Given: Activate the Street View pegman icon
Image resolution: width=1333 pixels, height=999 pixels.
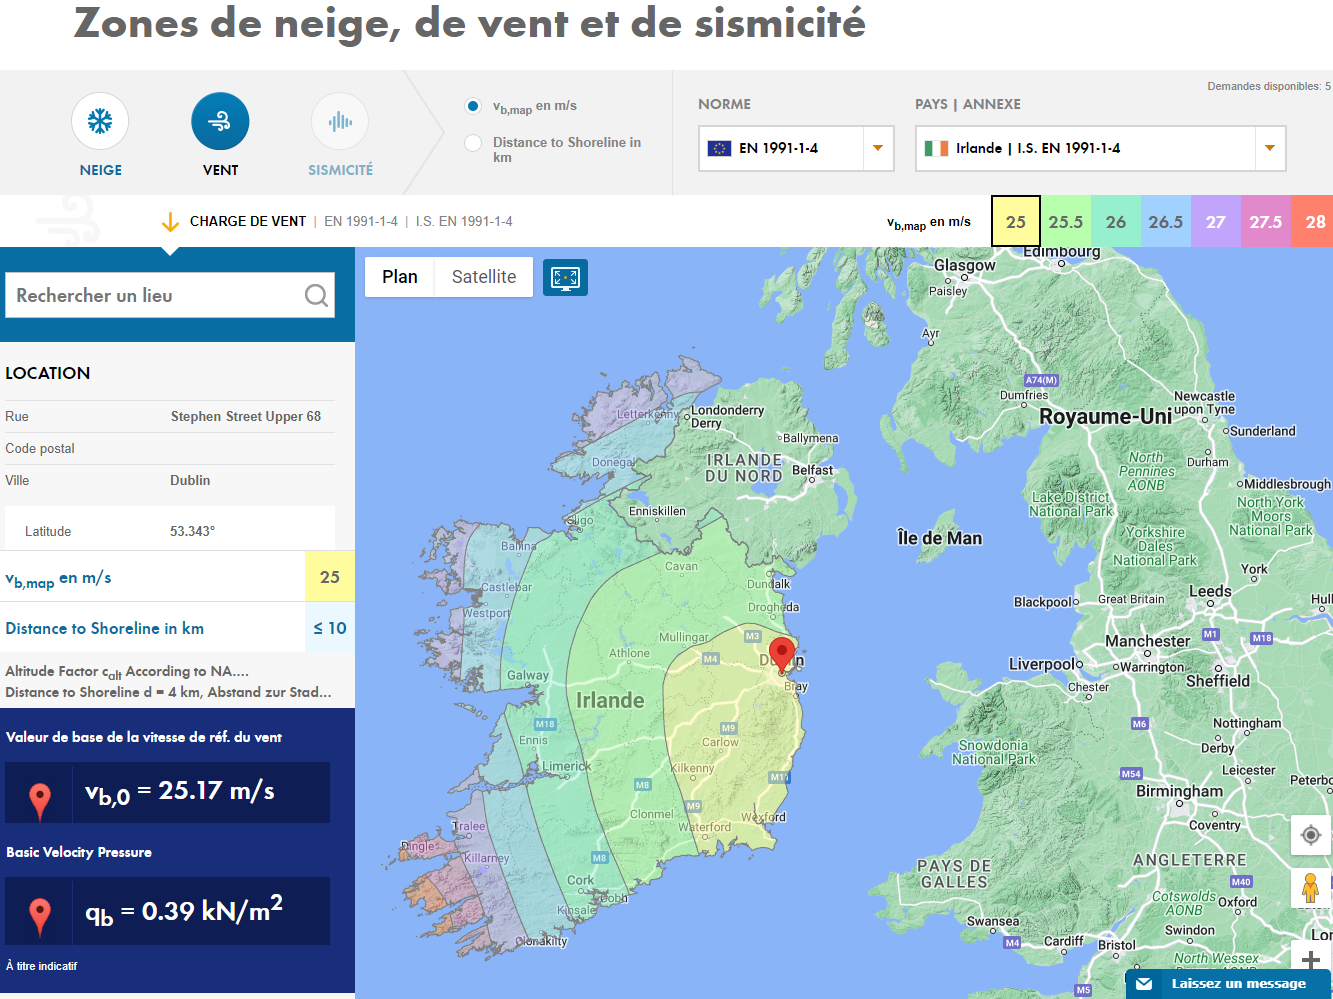Looking at the screenshot, I should tap(1310, 888).
